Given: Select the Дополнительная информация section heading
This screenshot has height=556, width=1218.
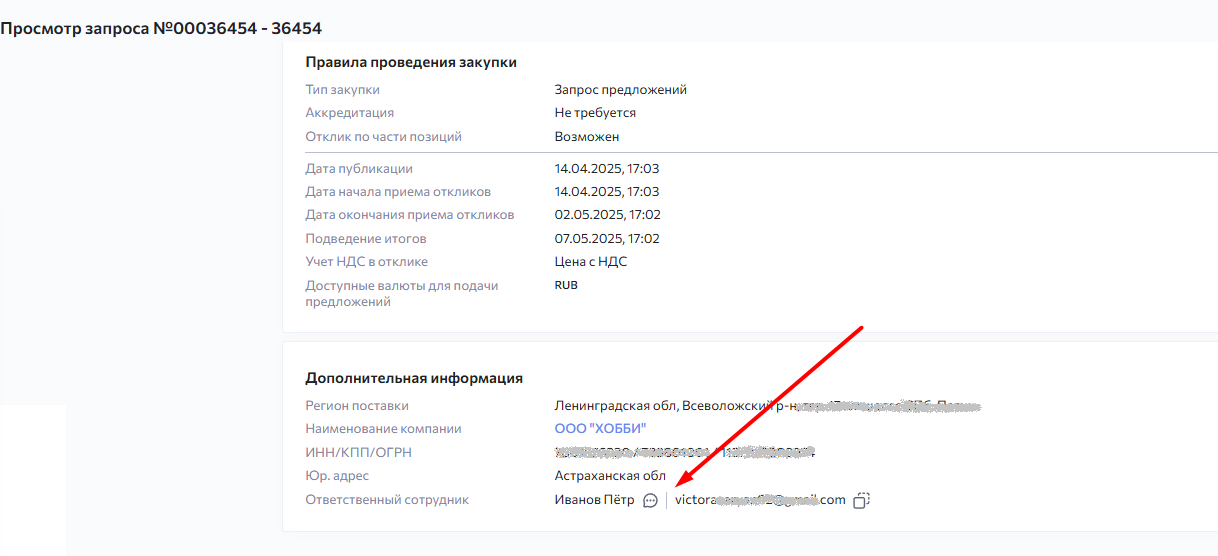Looking at the screenshot, I should 414,378.
